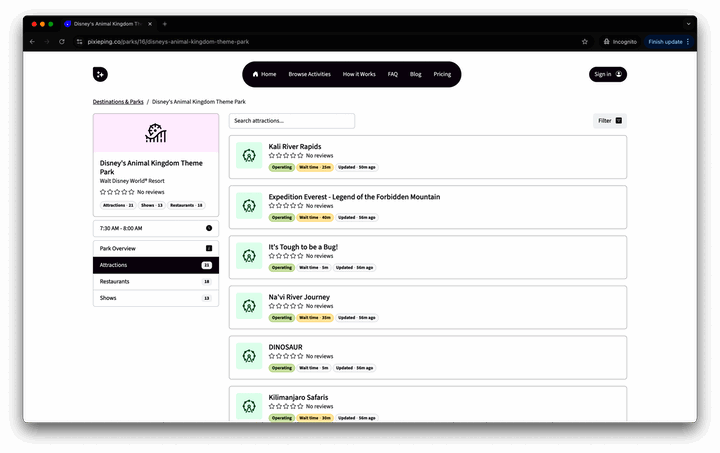Click the Search attractions input field
This screenshot has width=720, height=453.
pyautogui.click(x=291, y=121)
